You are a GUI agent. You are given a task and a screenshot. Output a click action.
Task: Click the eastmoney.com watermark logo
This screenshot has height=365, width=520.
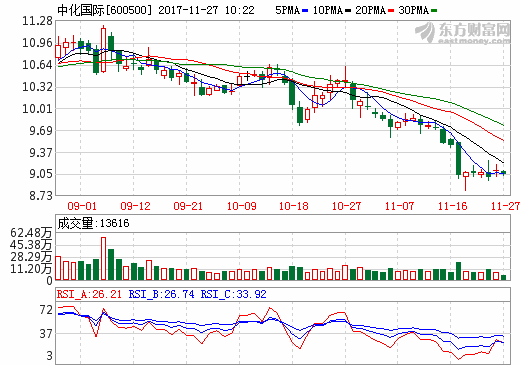tap(463, 33)
